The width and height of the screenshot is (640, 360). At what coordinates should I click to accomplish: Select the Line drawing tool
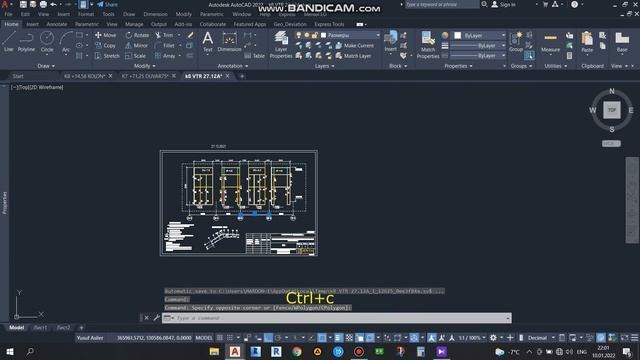coord(9,41)
